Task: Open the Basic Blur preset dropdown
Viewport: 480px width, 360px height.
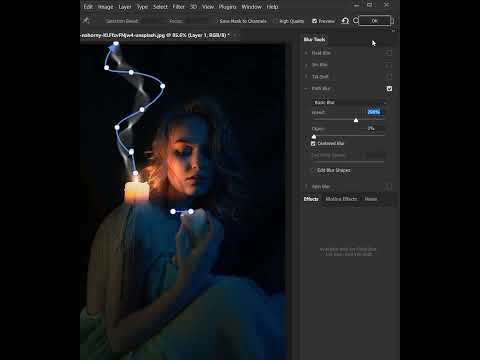Action: pyautogui.click(x=349, y=103)
